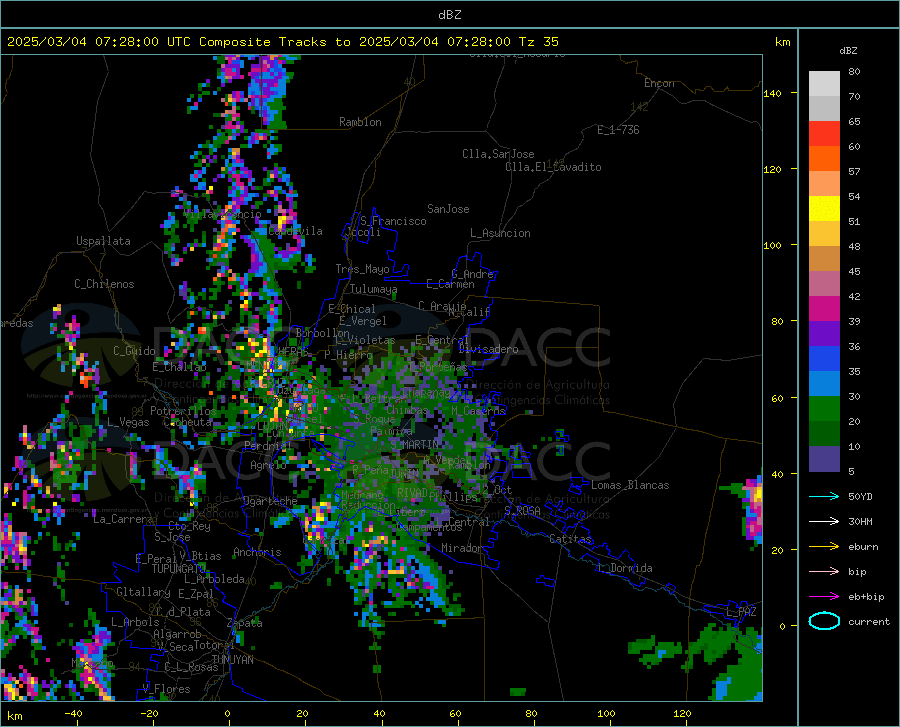Click the Potrerillos place label
The image size is (900, 727).
pos(183,411)
